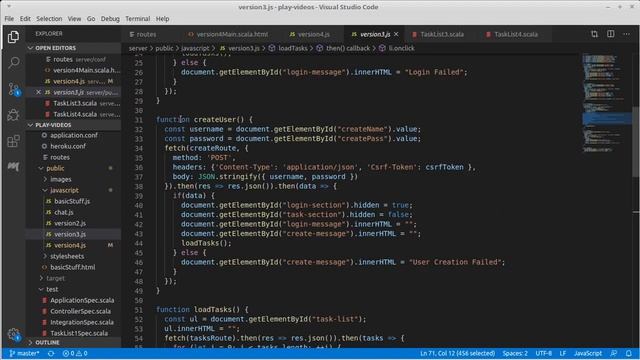Image resolution: width=640 pixels, height=360 pixels.
Task: Synchronize changes from the status bar
Action: click(x=51, y=353)
